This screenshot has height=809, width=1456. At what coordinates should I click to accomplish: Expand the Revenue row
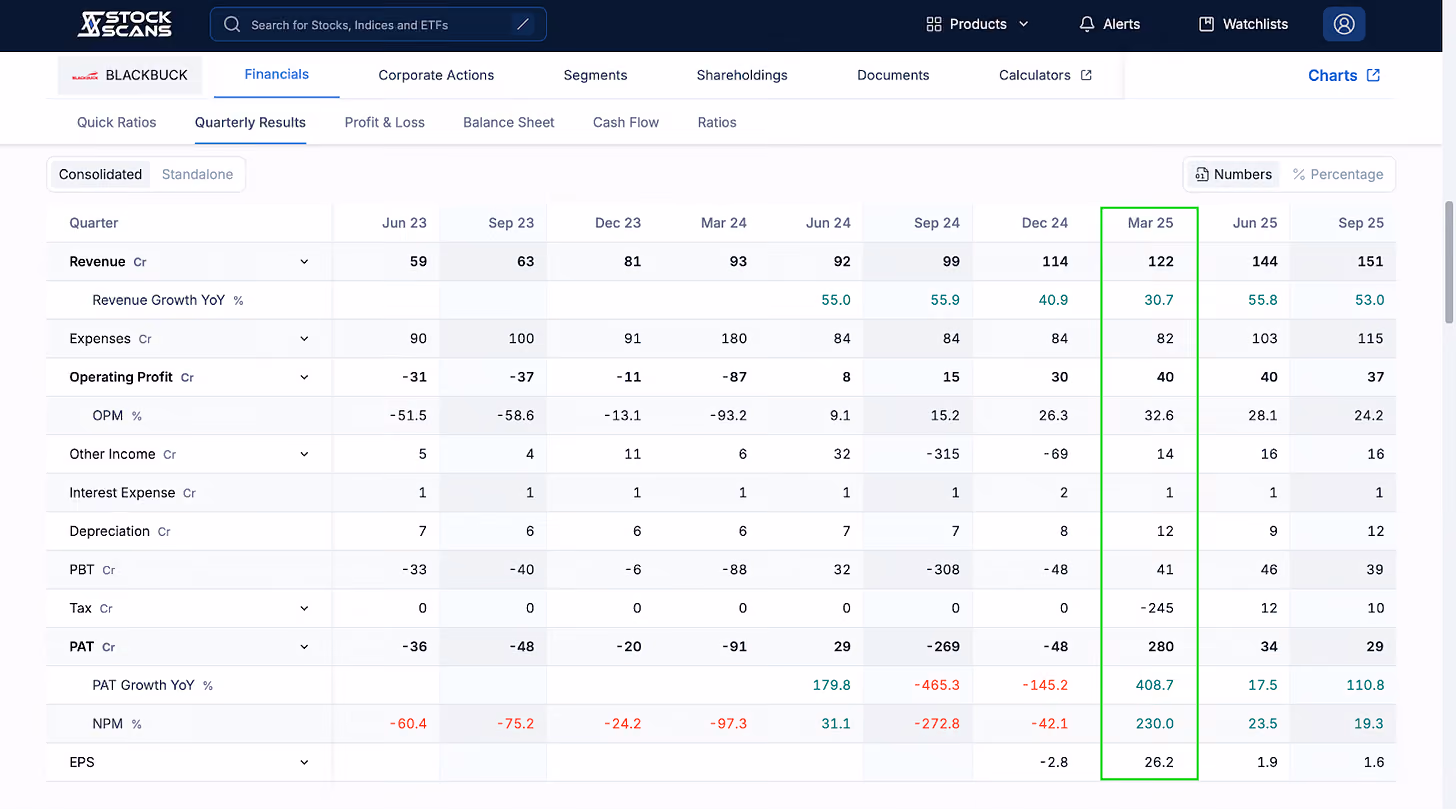(x=304, y=262)
